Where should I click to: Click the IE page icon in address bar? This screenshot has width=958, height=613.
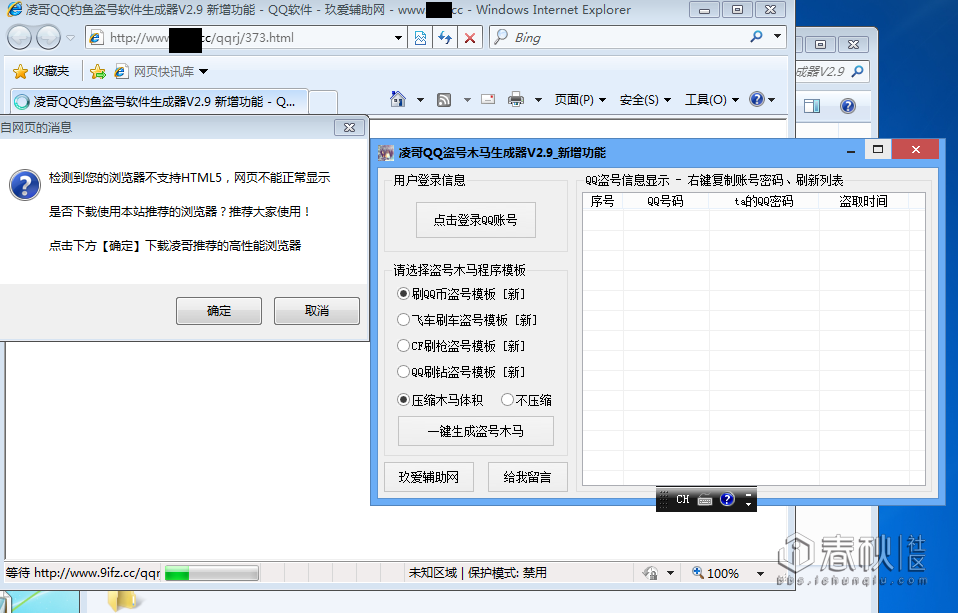[96, 38]
